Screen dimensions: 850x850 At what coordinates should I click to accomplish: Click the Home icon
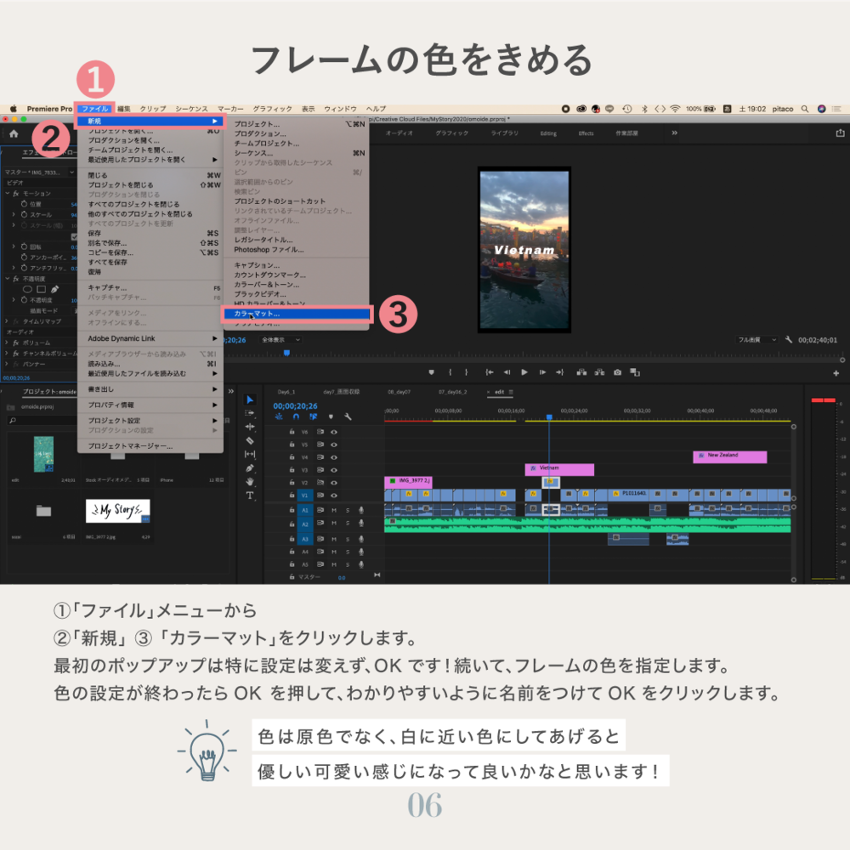pyautogui.click(x=14, y=134)
